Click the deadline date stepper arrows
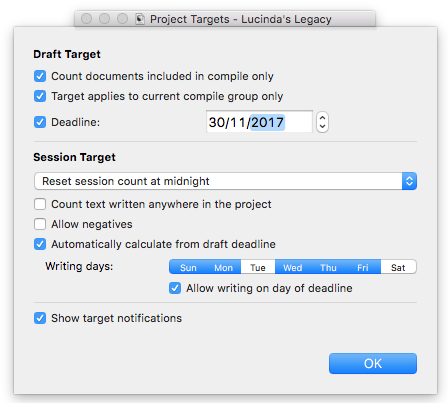The width and height of the screenshot is (448, 403). 322,122
